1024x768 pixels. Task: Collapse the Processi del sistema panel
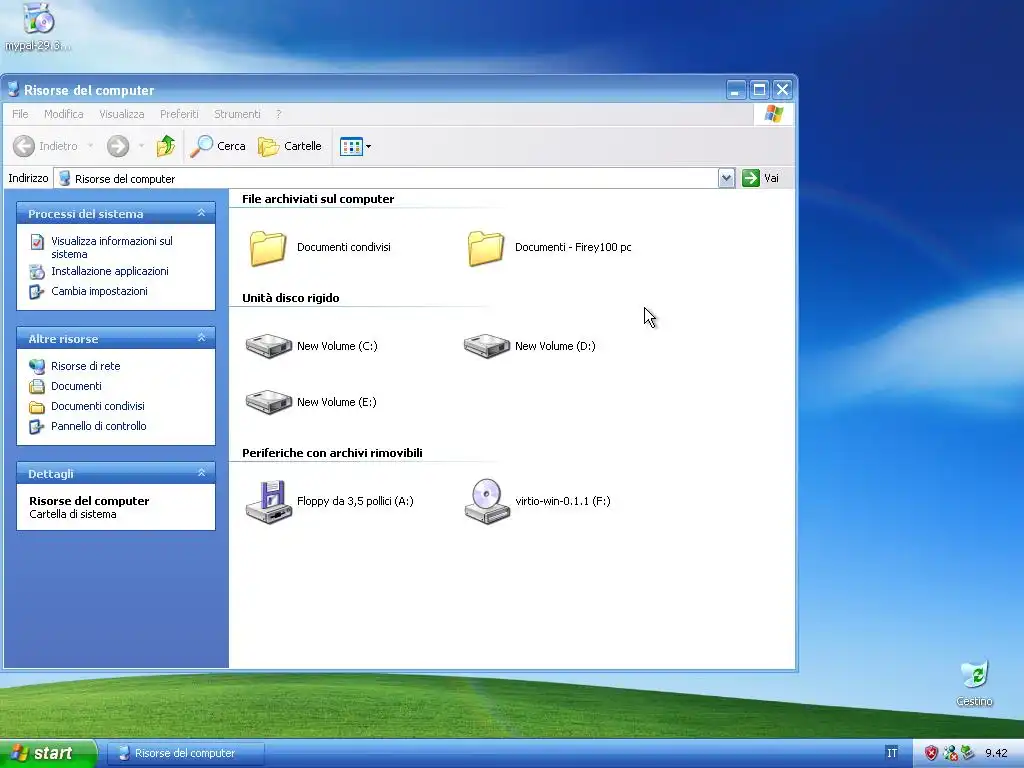(201, 213)
